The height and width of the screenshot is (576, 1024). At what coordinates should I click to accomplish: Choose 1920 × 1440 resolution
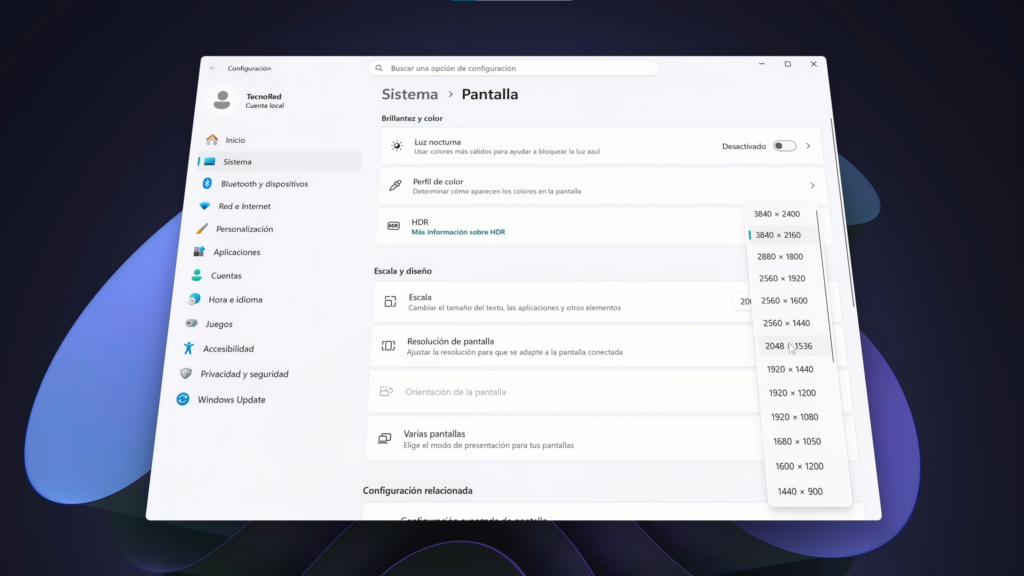click(790, 369)
